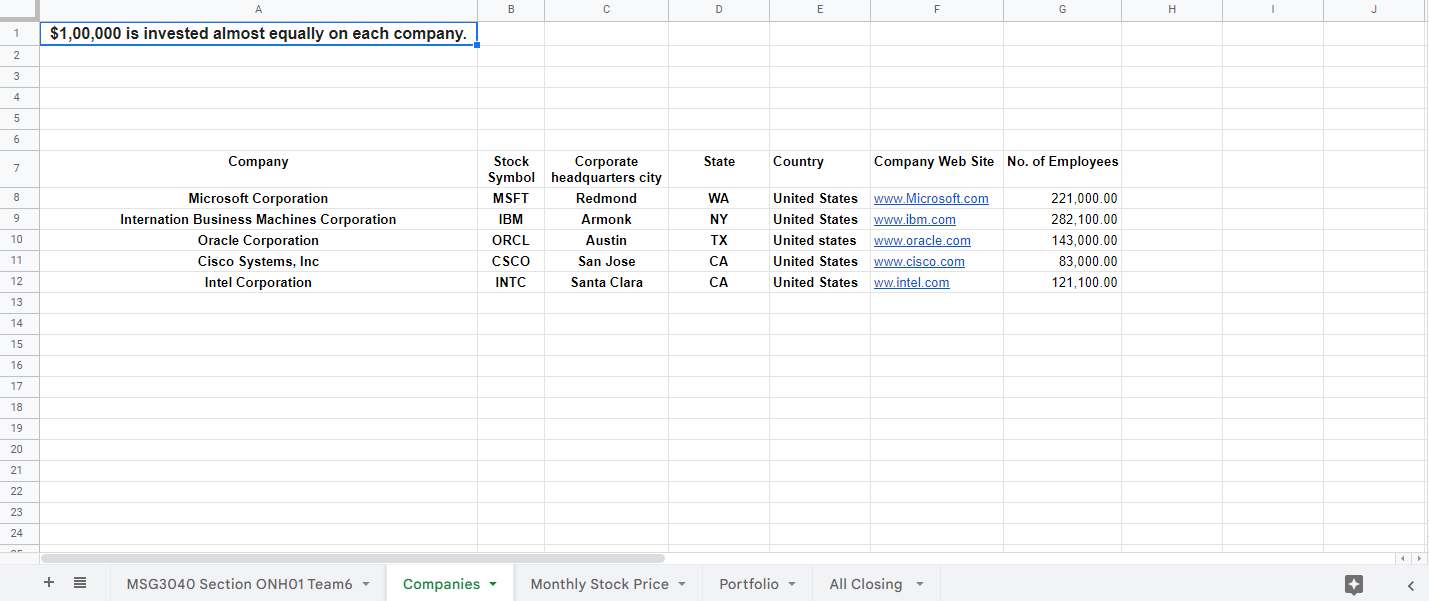Select 'State' header cell

(x=719, y=169)
